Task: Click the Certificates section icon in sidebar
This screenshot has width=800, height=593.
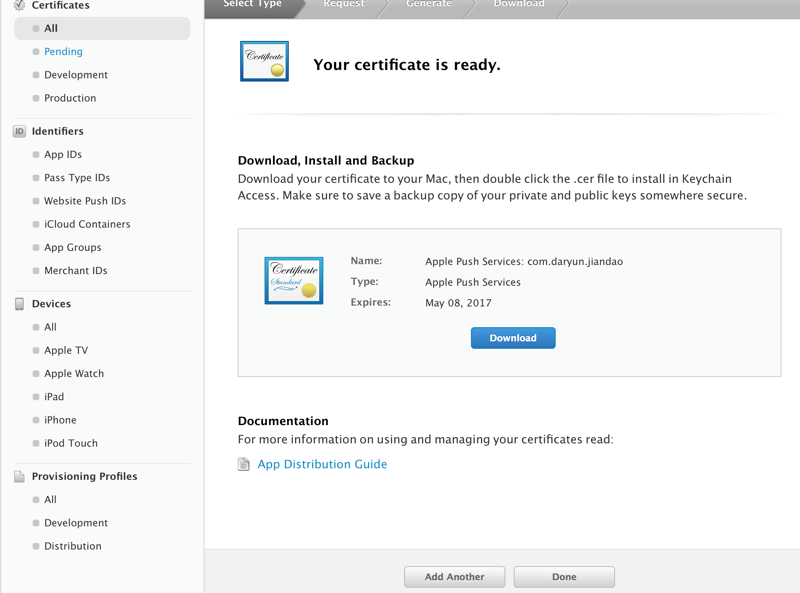Action: [x=19, y=6]
